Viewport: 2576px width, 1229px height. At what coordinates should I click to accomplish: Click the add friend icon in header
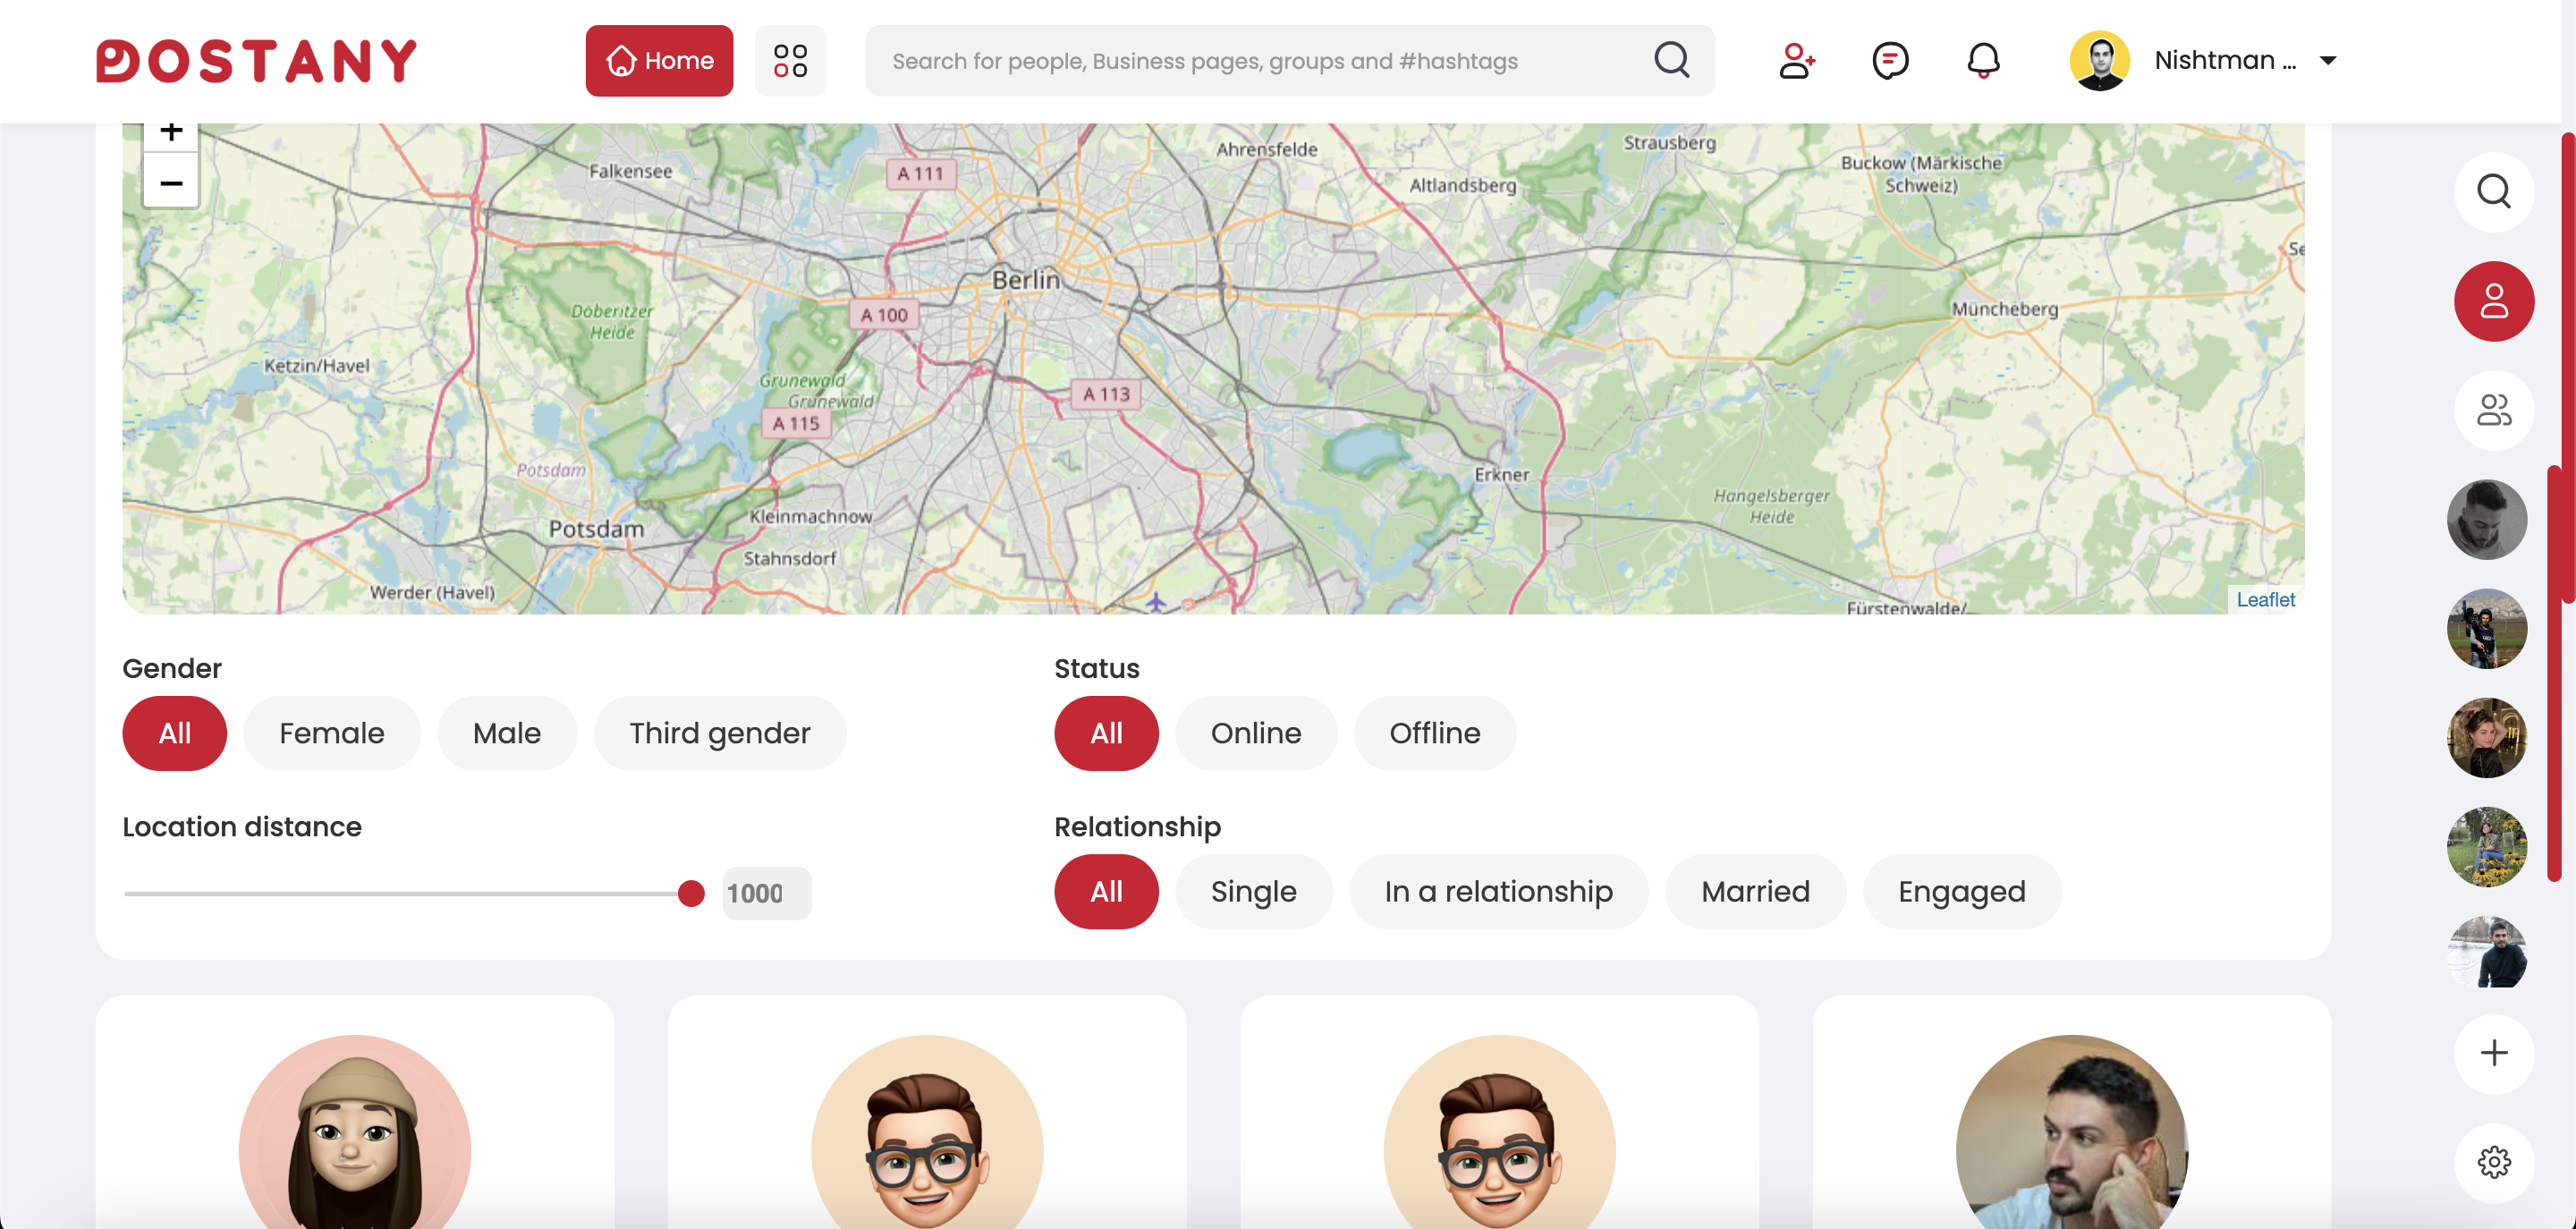[x=1796, y=61]
